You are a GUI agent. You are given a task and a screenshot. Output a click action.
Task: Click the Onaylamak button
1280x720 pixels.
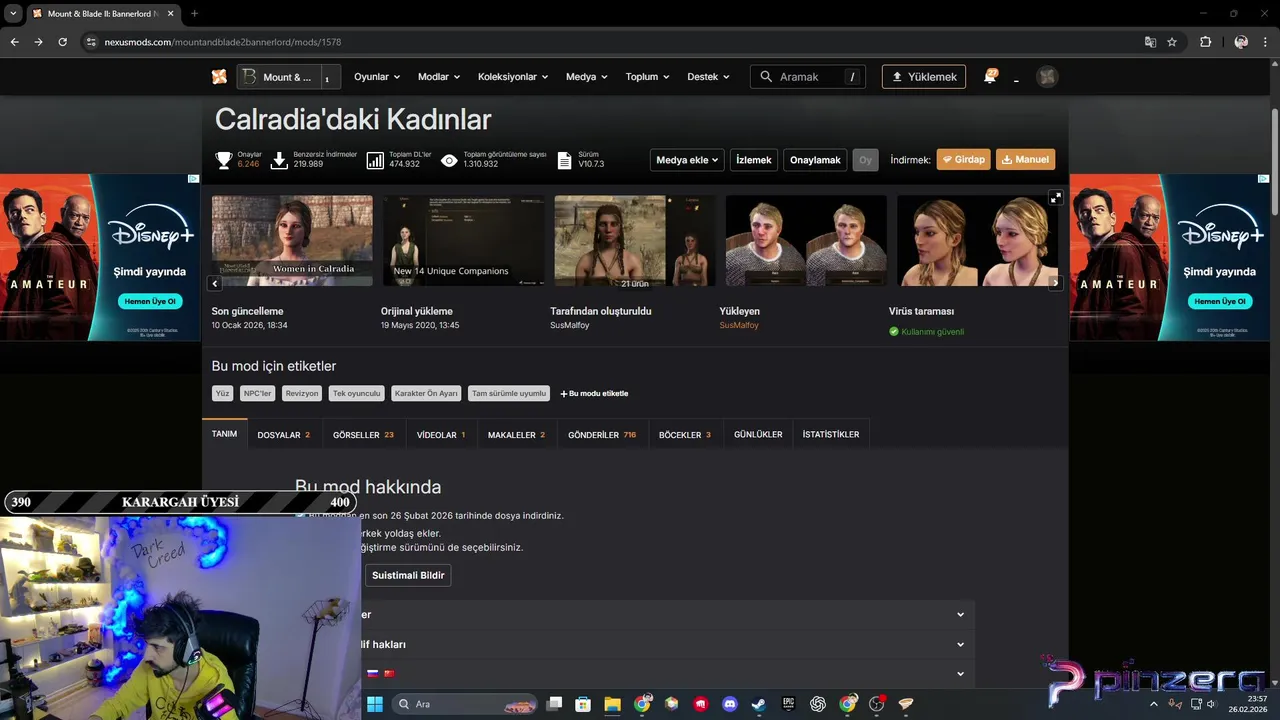[815, 160]
